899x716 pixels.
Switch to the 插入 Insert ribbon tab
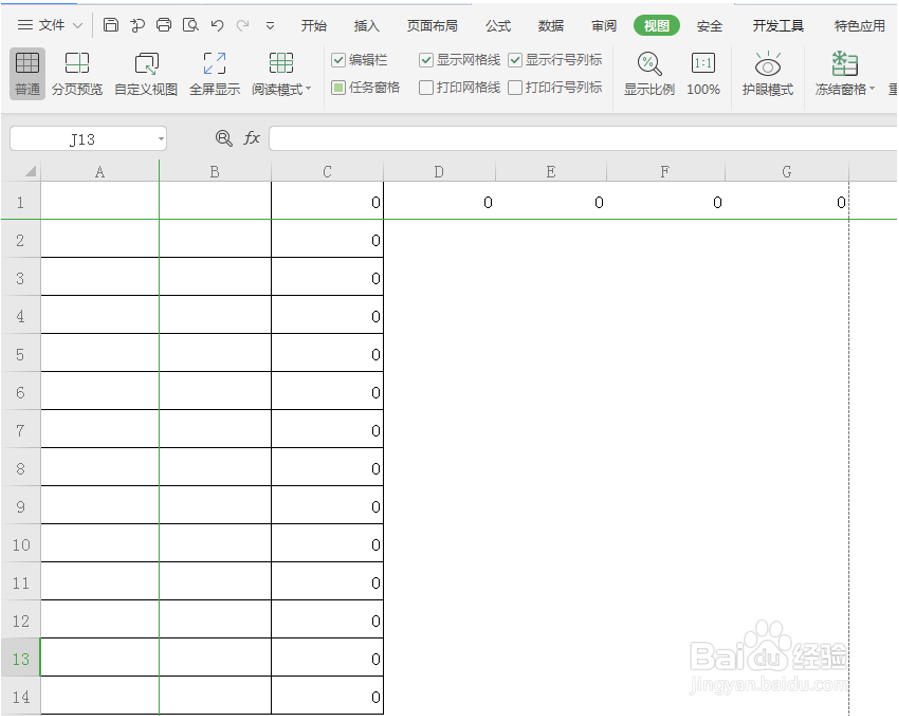coord(366,25)
